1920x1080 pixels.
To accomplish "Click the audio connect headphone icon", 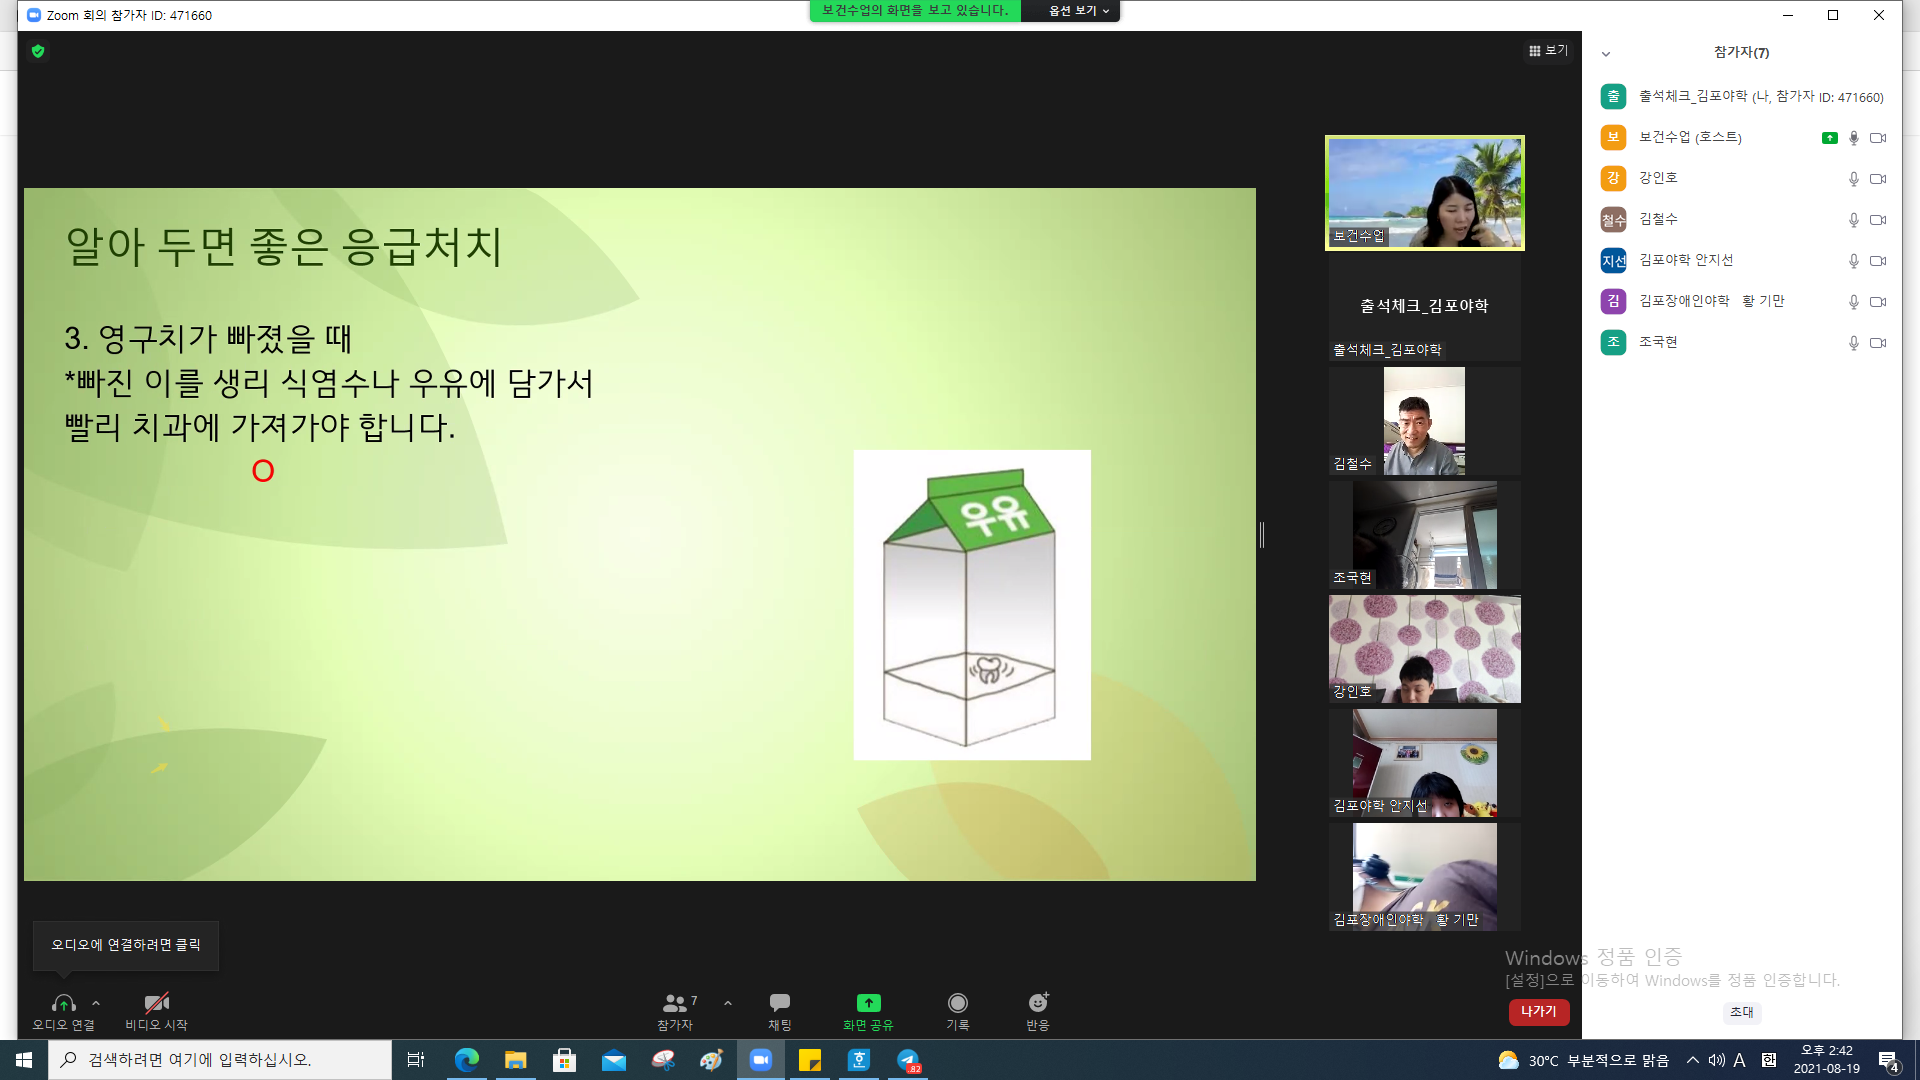I will (63, 1003).
